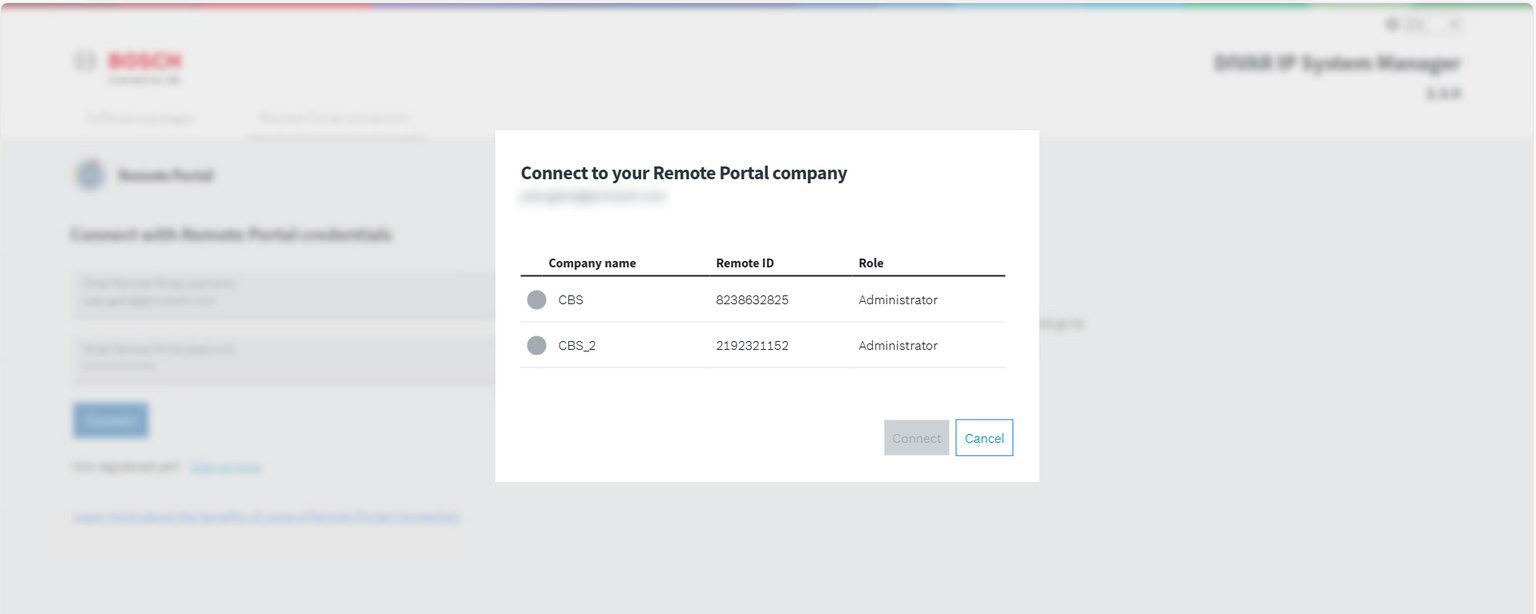Image resolution: width=1536 pixels, height=614 pixels.
Task: Click the Company name column header
Action: pos(592,263)
